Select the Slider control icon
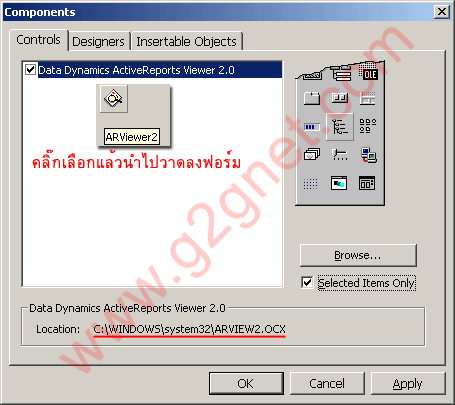455x405 pixels. [340, 155]
